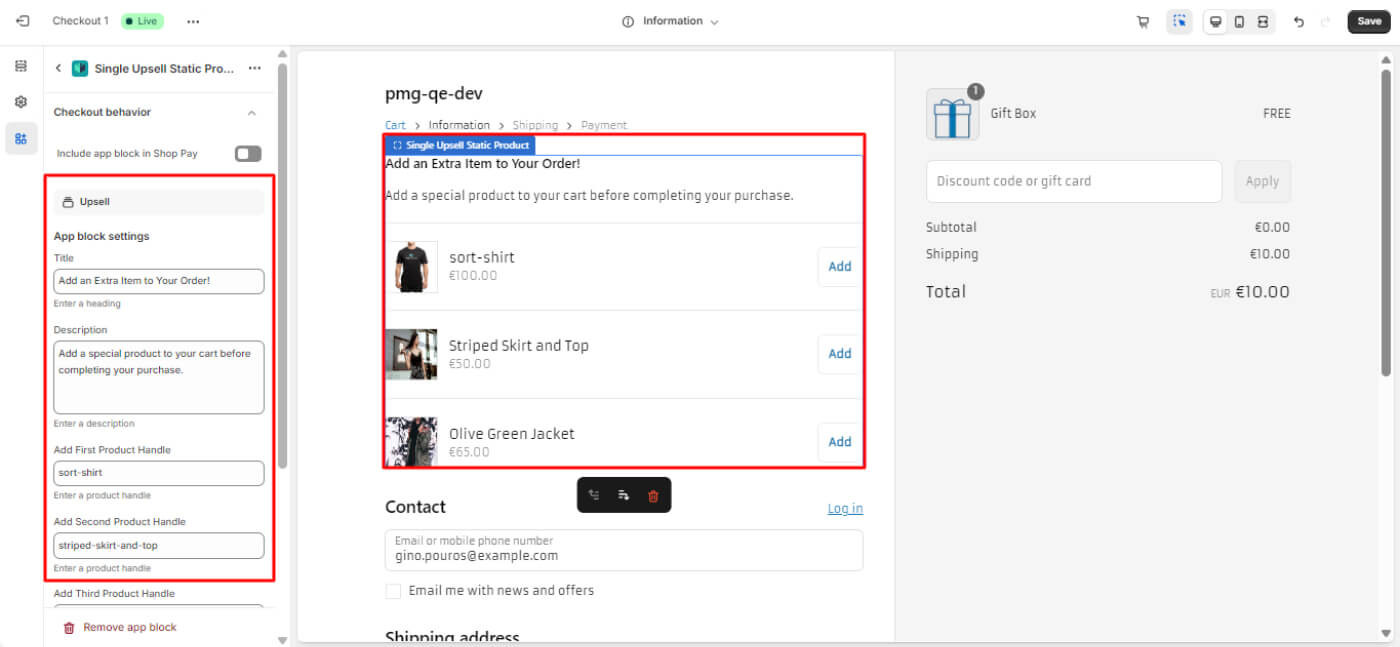This screenshot has height=647, width=1400.
Task: Go back from Single Upsell Static Product
Action: 58,68
